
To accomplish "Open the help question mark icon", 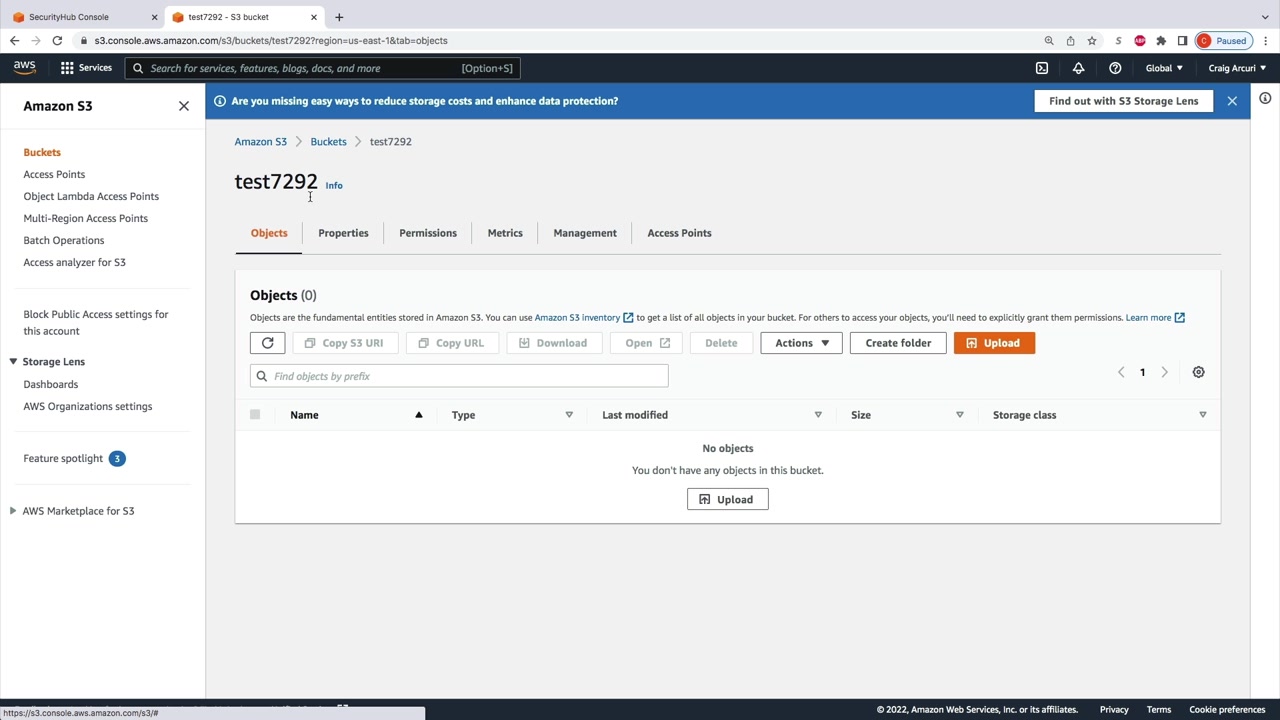I will pos(1115,68).
